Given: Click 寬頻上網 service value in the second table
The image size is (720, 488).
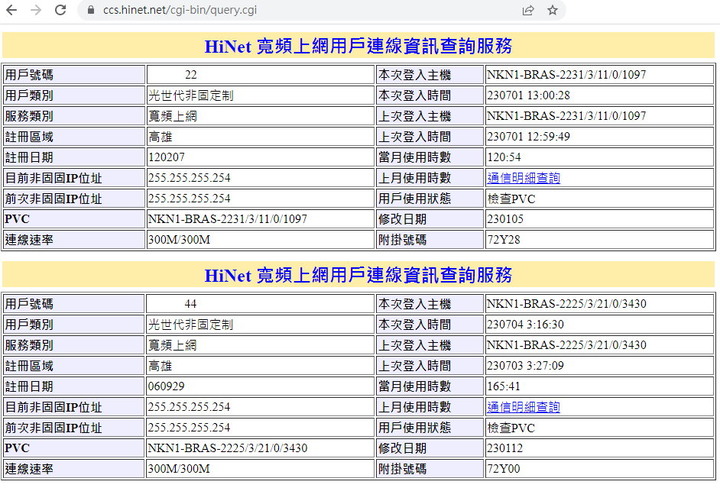Looking at the screenshot, I should (173, 345).
